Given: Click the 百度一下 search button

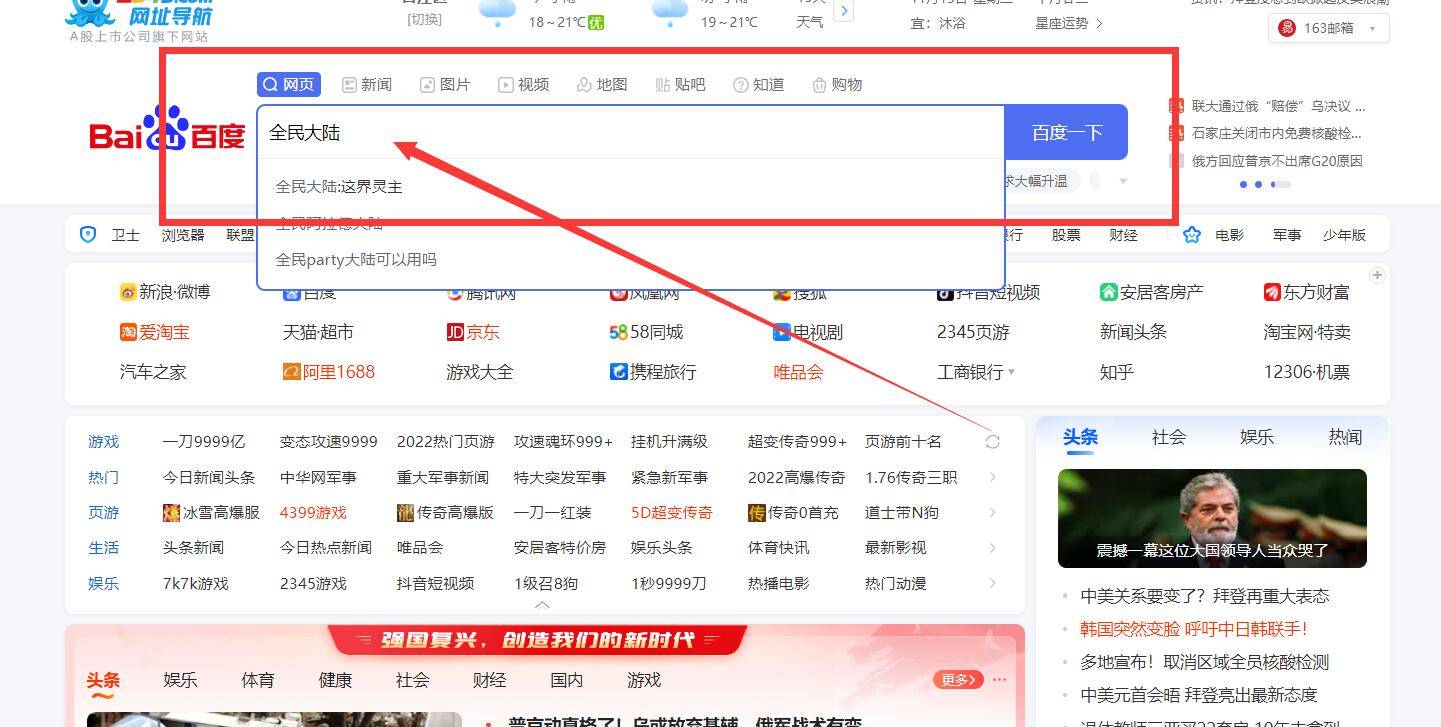Looking at the screenshot, I should pos(1066,132).
